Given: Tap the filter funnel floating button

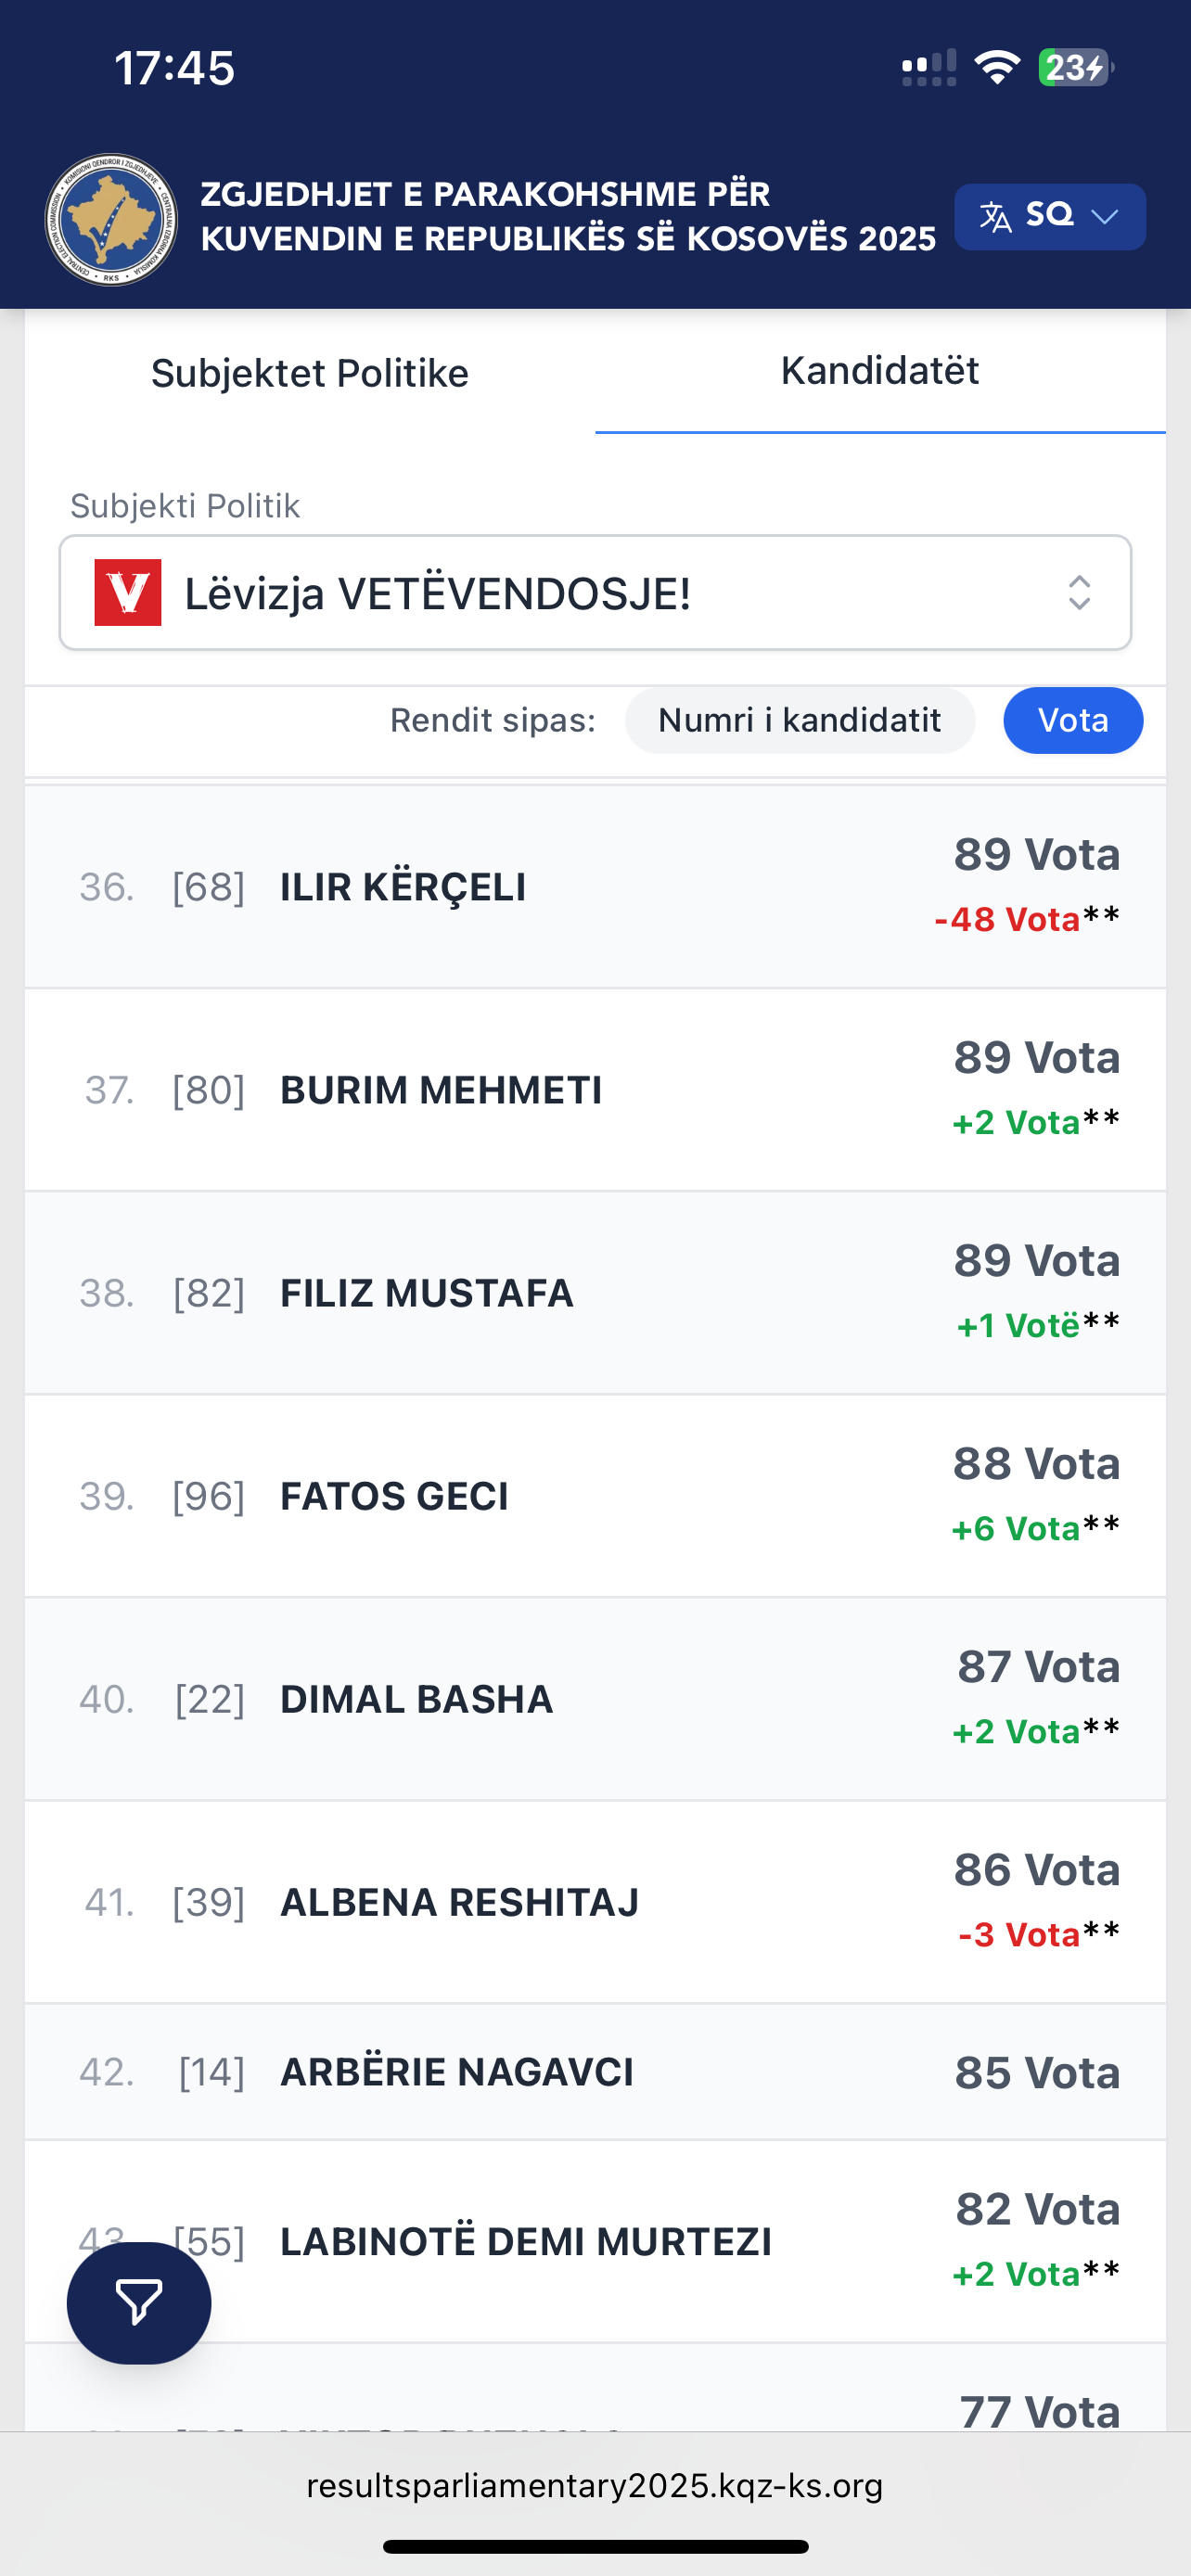Looking at the screenshot, I should point(138,2302).
